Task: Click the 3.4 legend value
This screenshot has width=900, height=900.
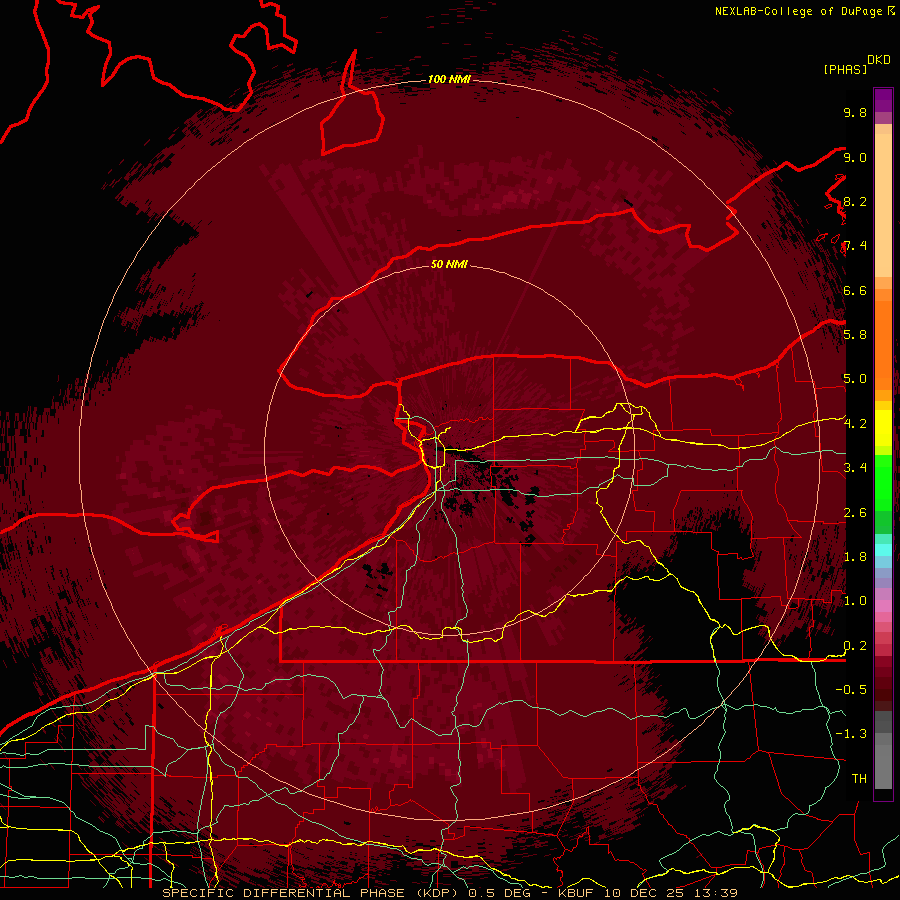Action: tap(855, 468)
